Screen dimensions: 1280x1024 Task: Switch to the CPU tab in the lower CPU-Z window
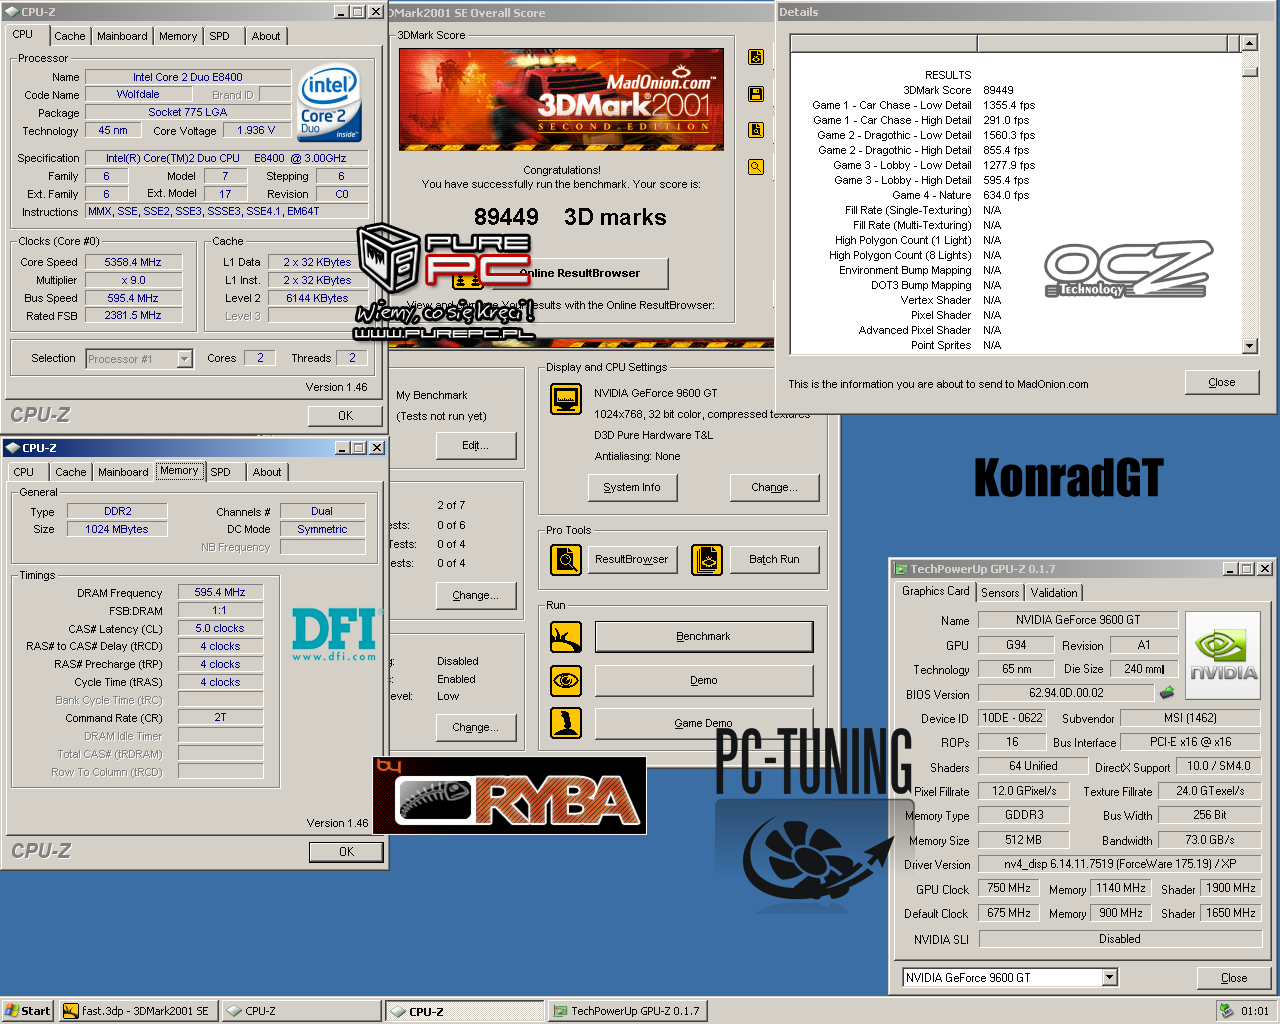click(24, 472)
